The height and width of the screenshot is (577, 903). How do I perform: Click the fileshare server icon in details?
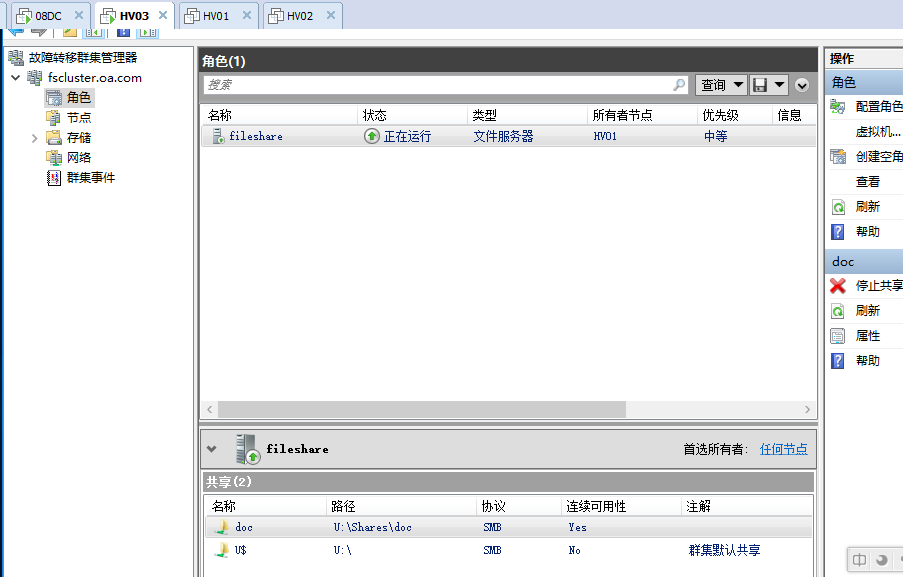coord(248,449)
